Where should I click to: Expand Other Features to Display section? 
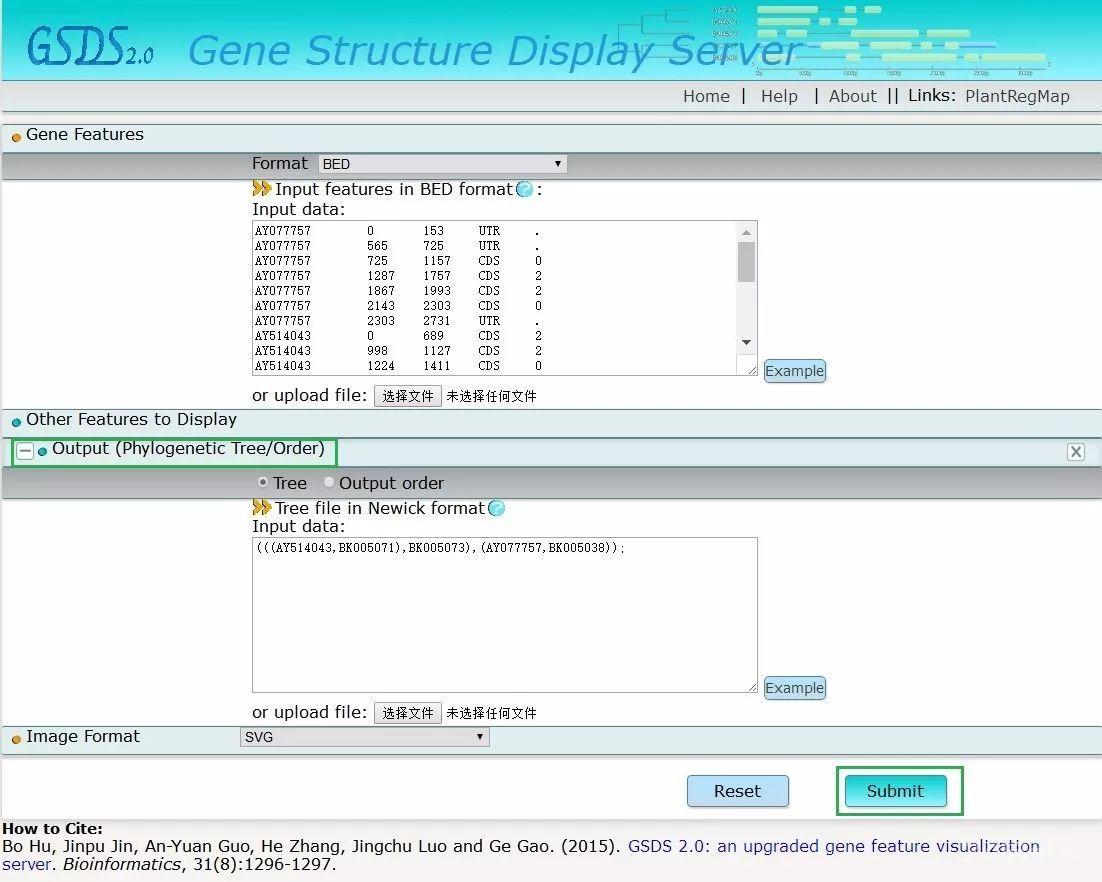131,420
